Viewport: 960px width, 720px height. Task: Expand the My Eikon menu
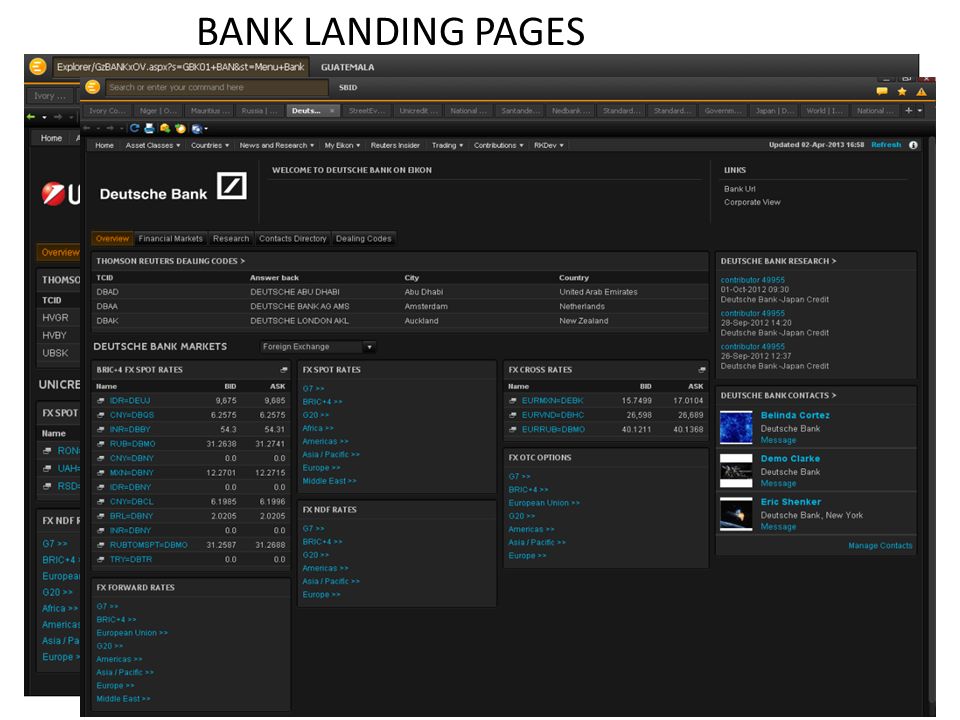click(x=342, y=145)
